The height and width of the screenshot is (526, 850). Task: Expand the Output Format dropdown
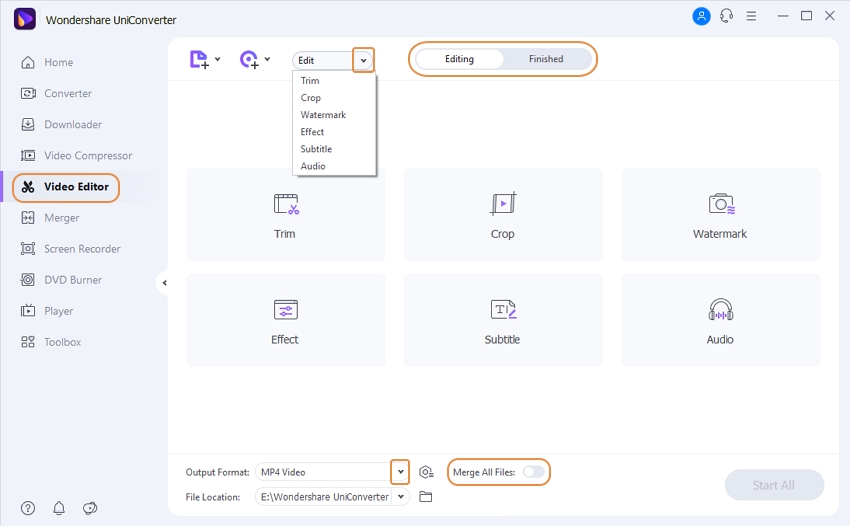401,472
